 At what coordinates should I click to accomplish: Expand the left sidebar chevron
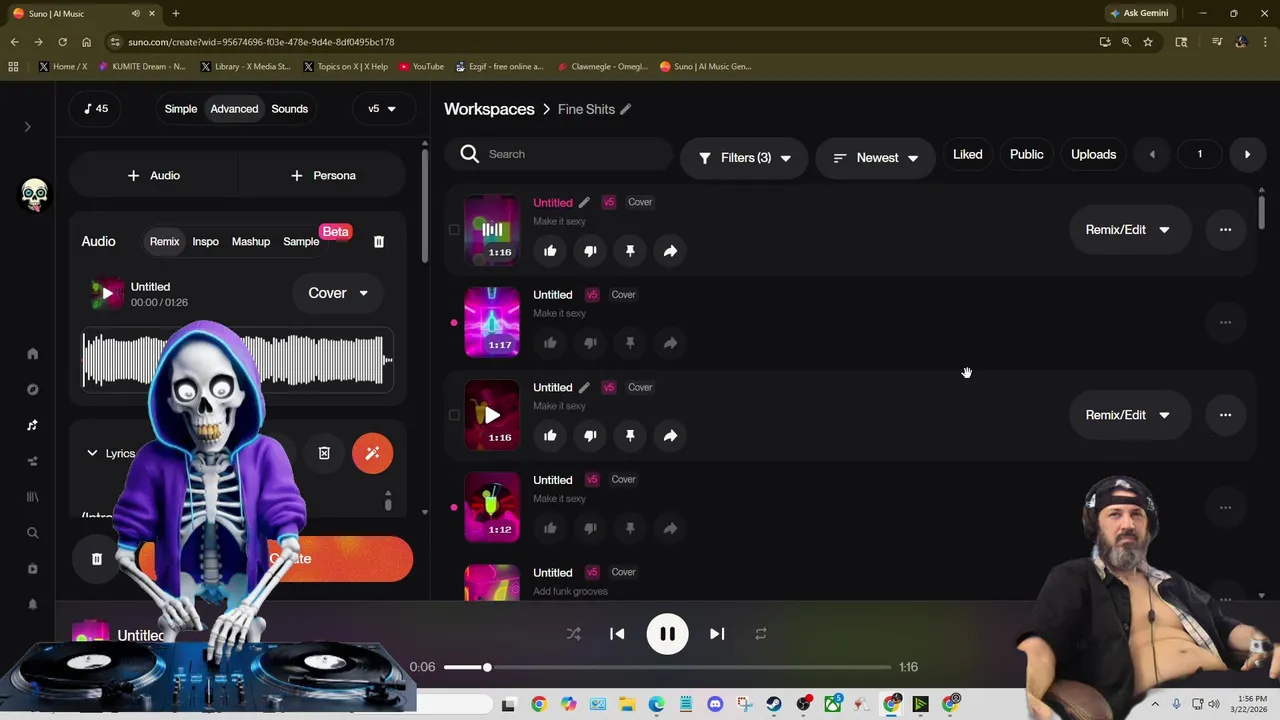pos(28,127)
